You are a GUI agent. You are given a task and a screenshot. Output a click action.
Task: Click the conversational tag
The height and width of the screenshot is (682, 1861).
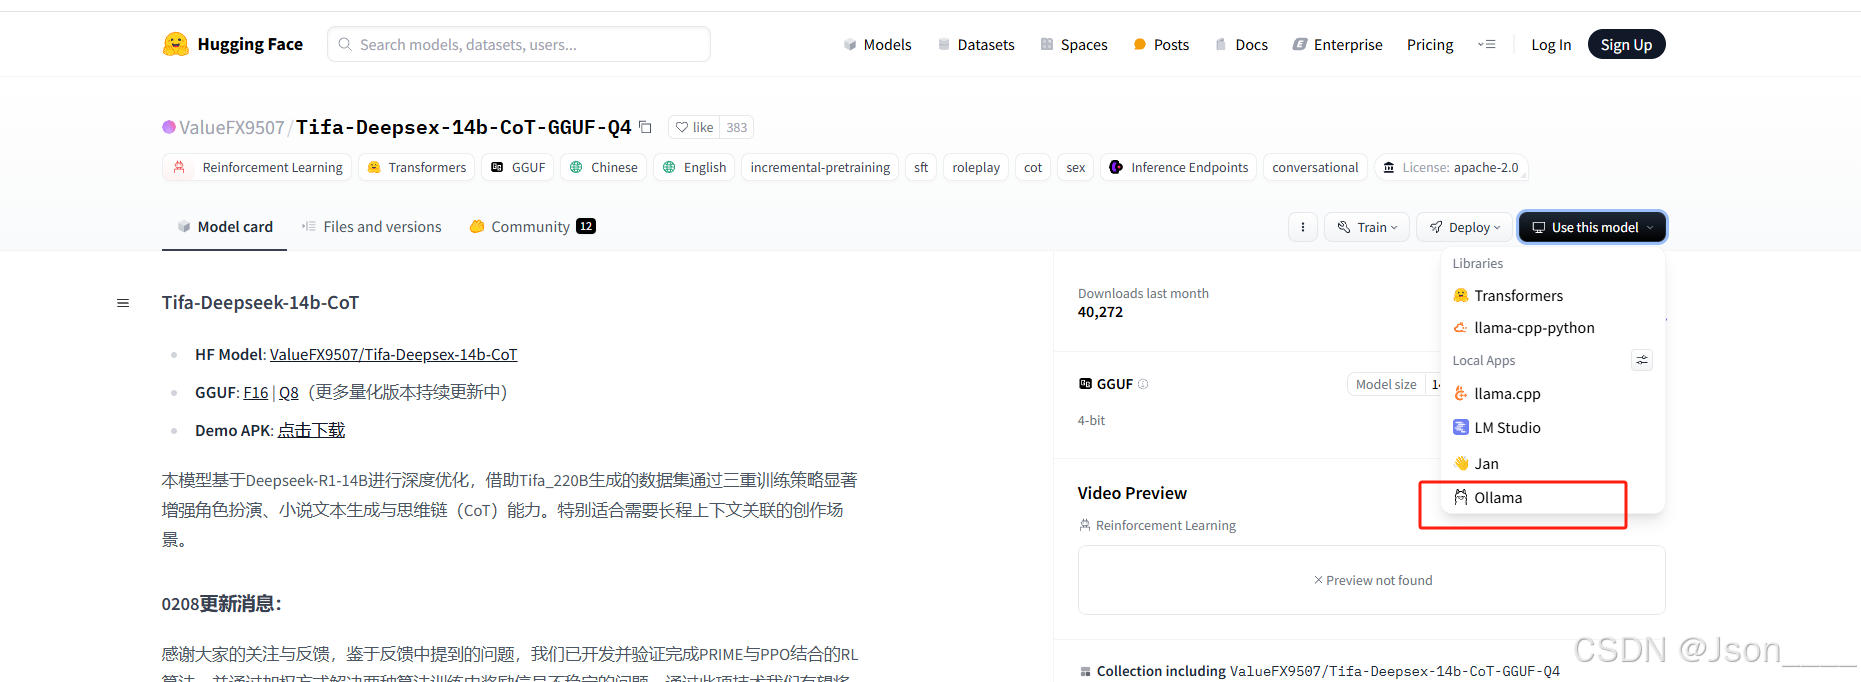point(1315,167)
